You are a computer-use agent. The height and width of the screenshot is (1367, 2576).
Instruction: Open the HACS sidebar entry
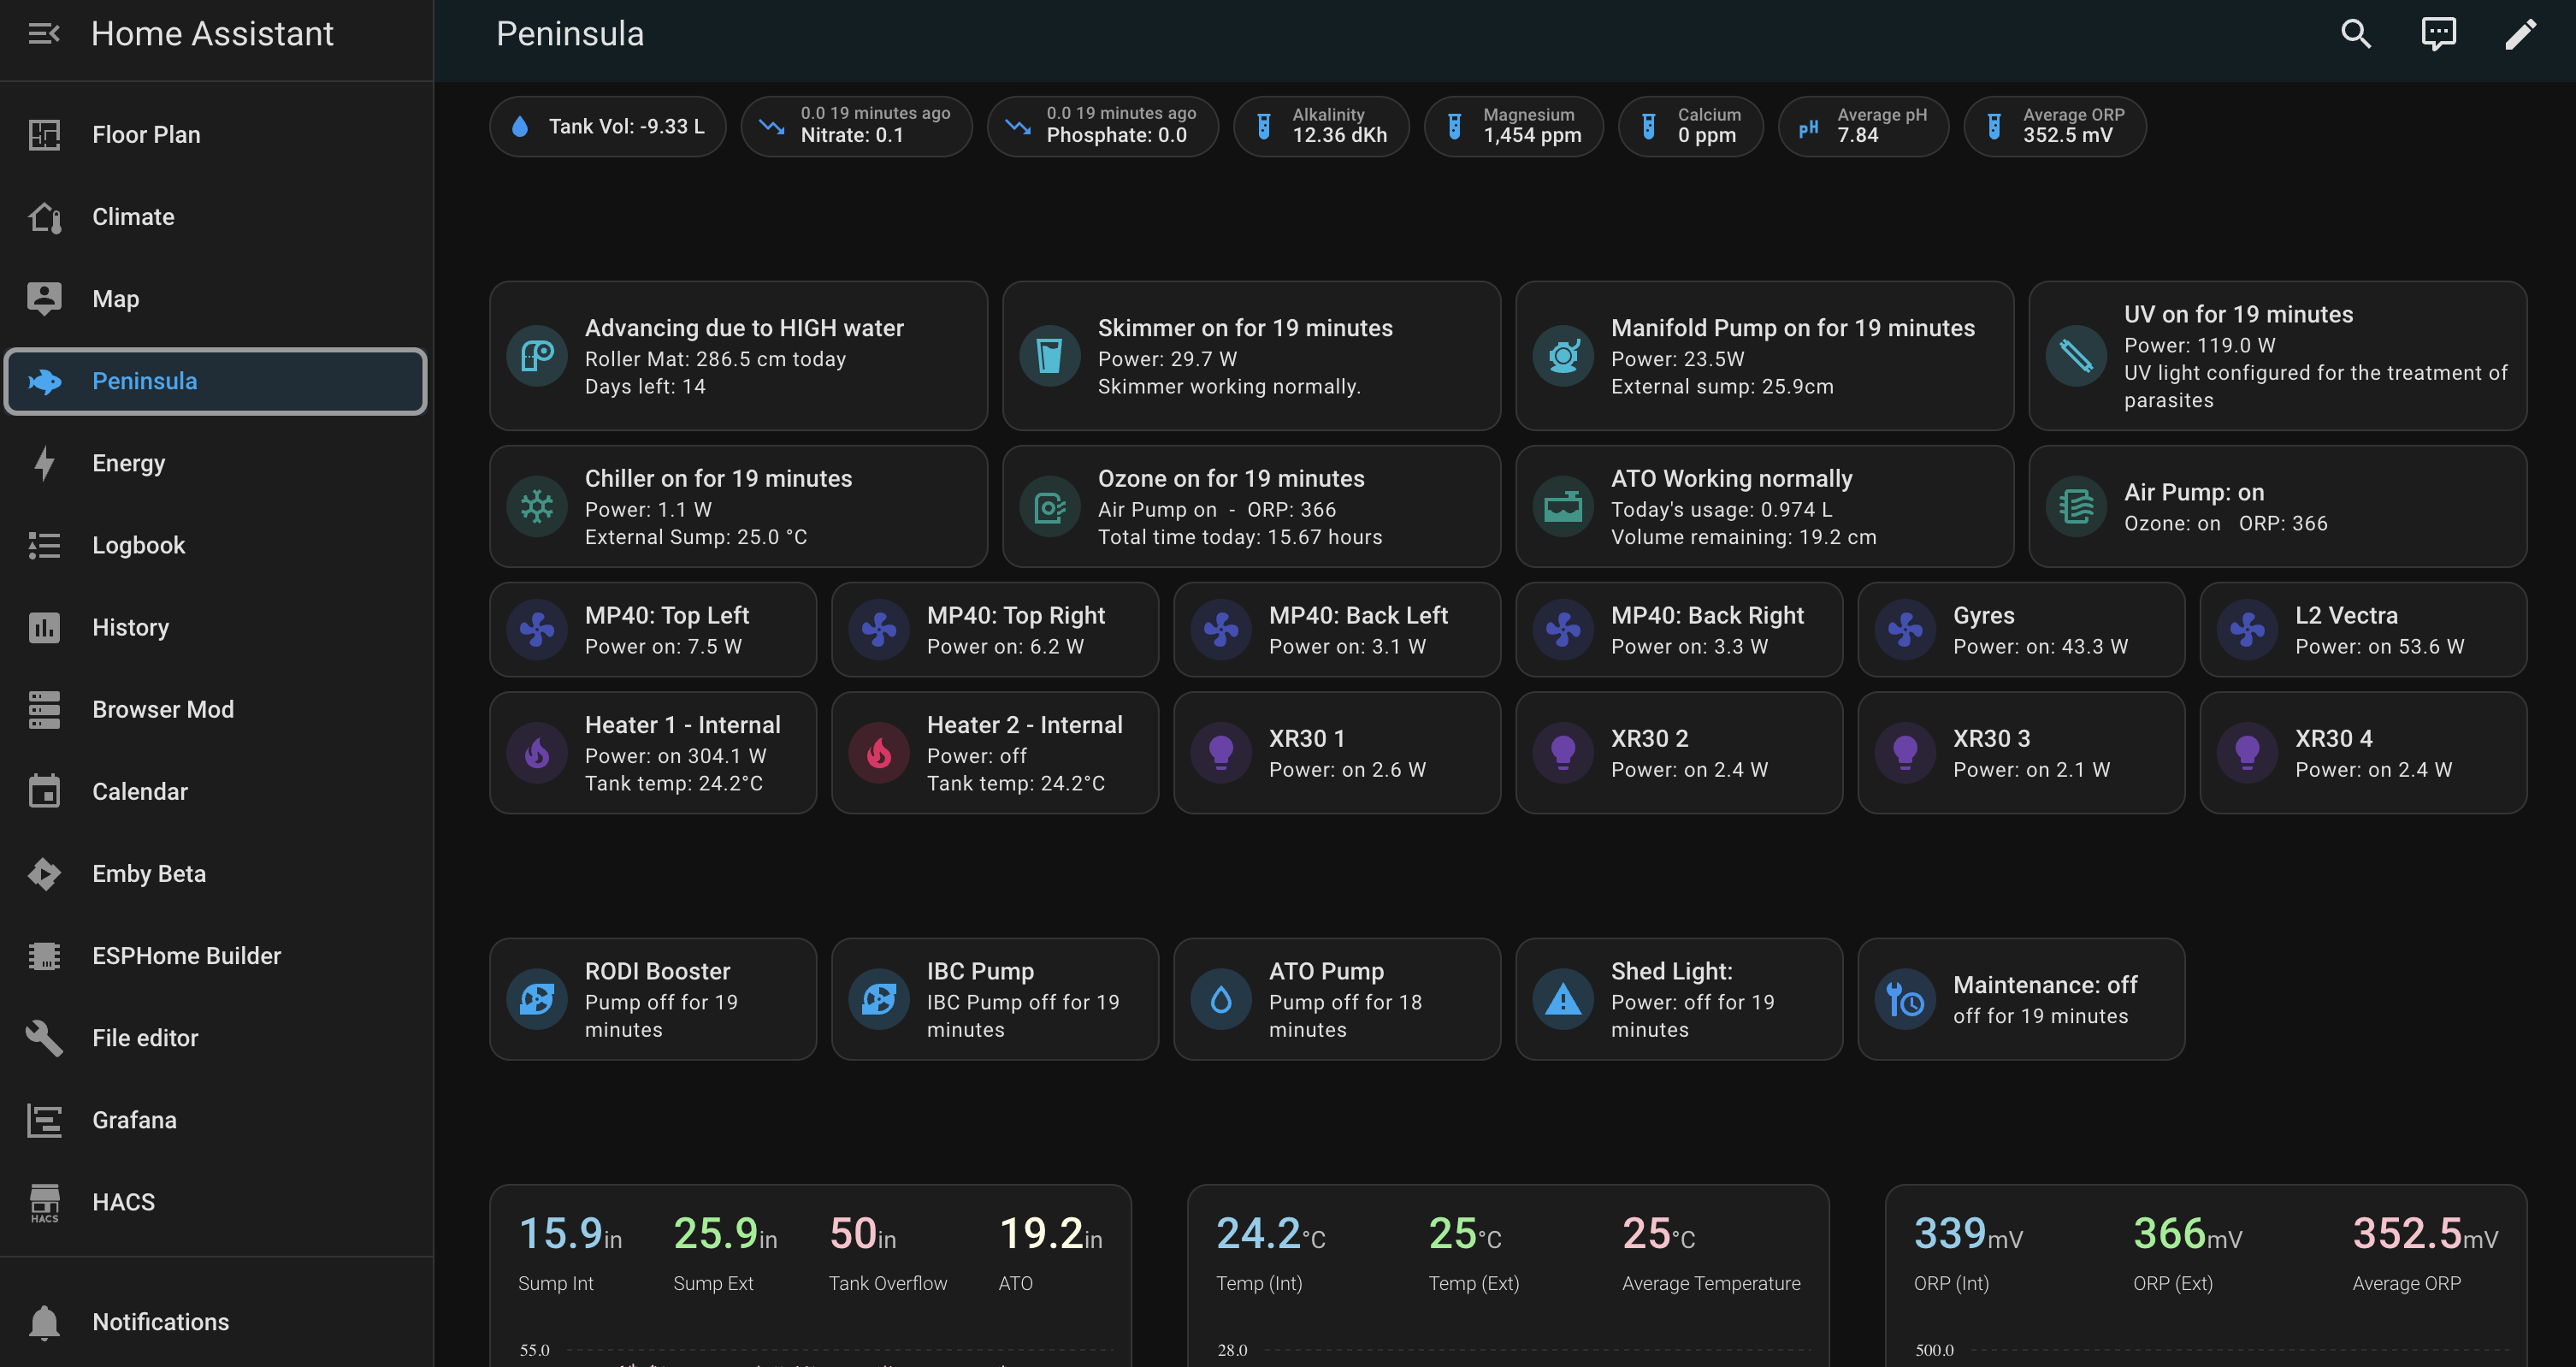123,1202
